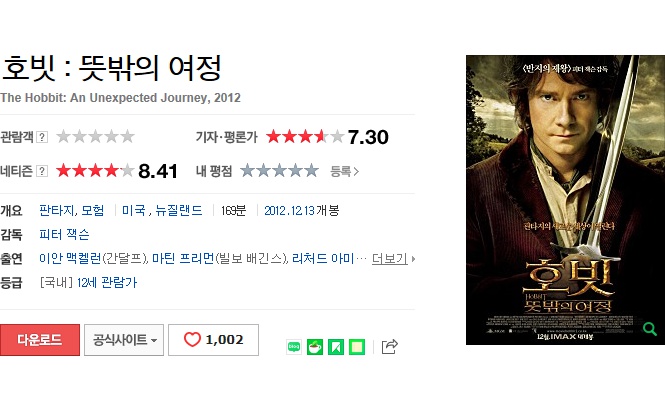Open the export share arrow icon

[390, 346]
